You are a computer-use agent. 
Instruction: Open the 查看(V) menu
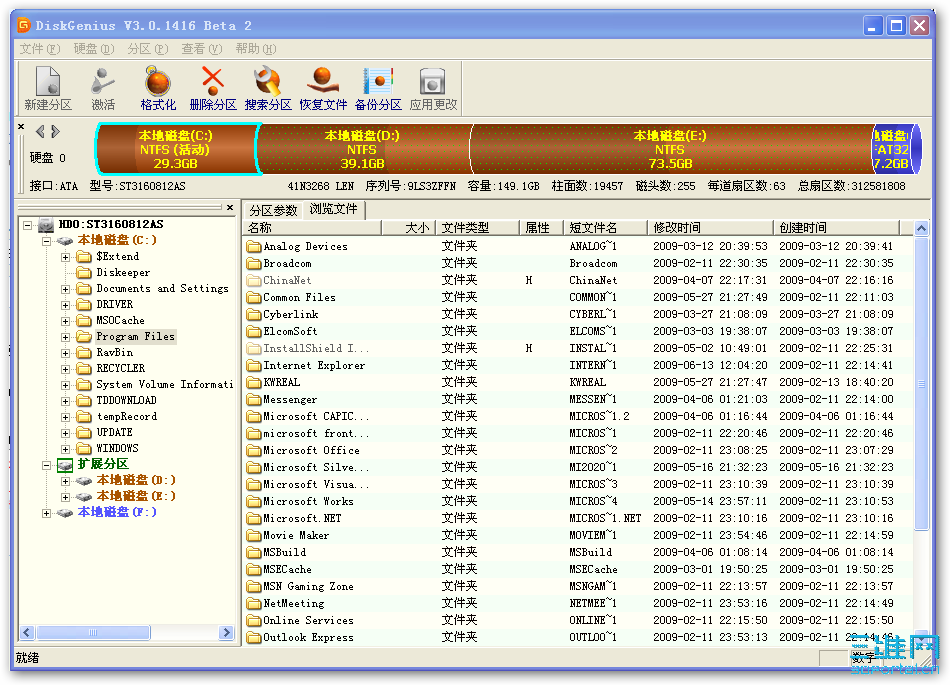(202, 49)
